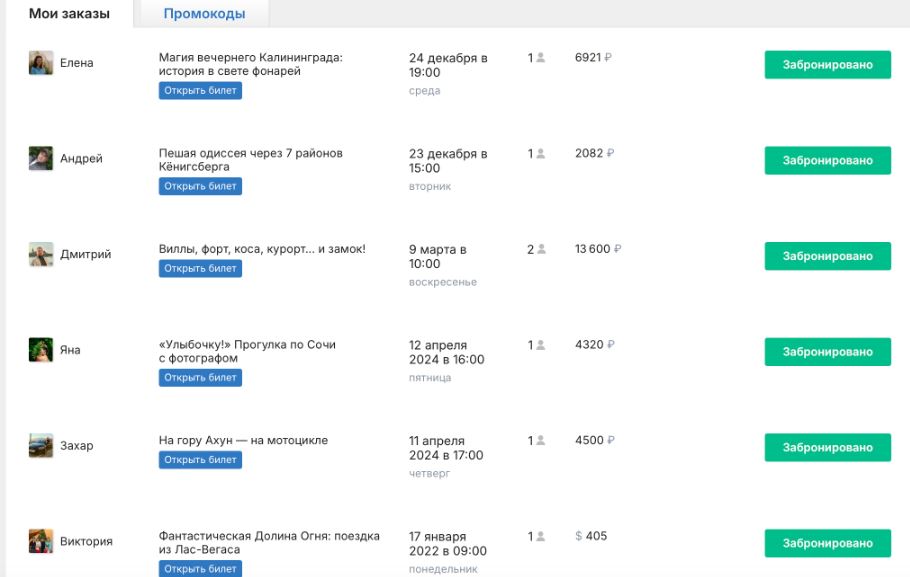
Task: Click Andrey's avatar photo
Action: tap(41, 159)
